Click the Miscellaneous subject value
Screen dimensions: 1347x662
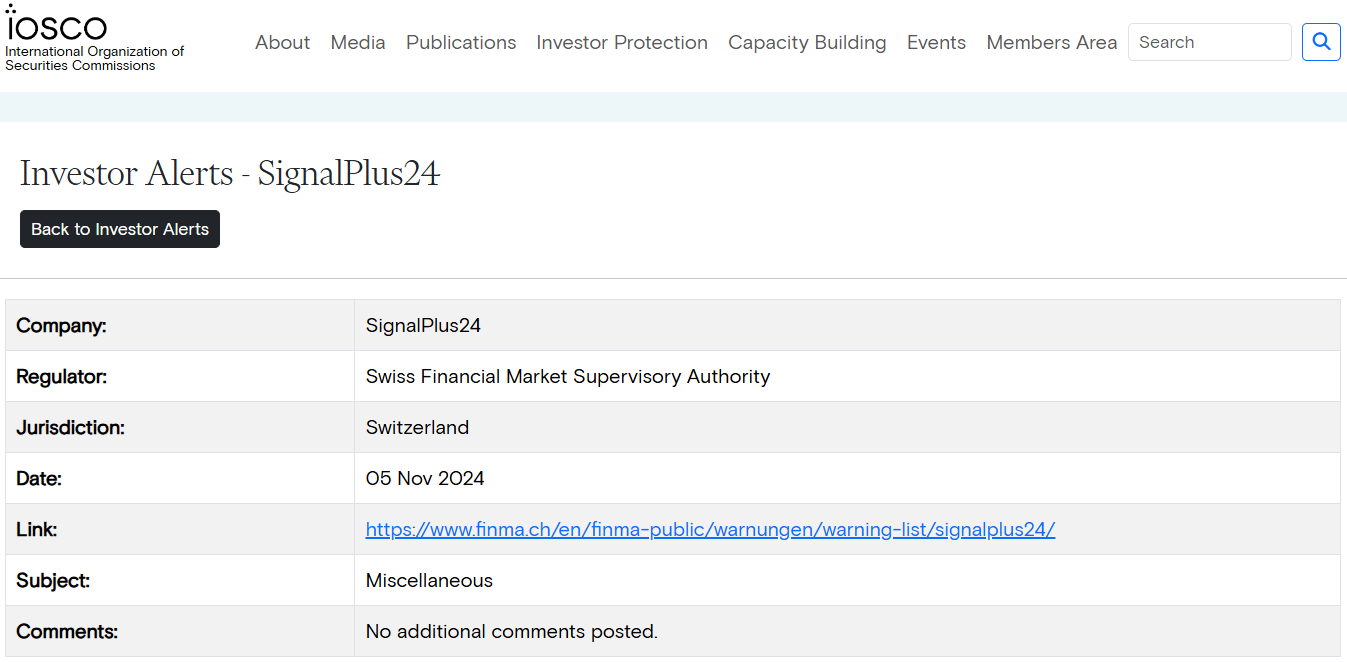click(x=429, y=581)
